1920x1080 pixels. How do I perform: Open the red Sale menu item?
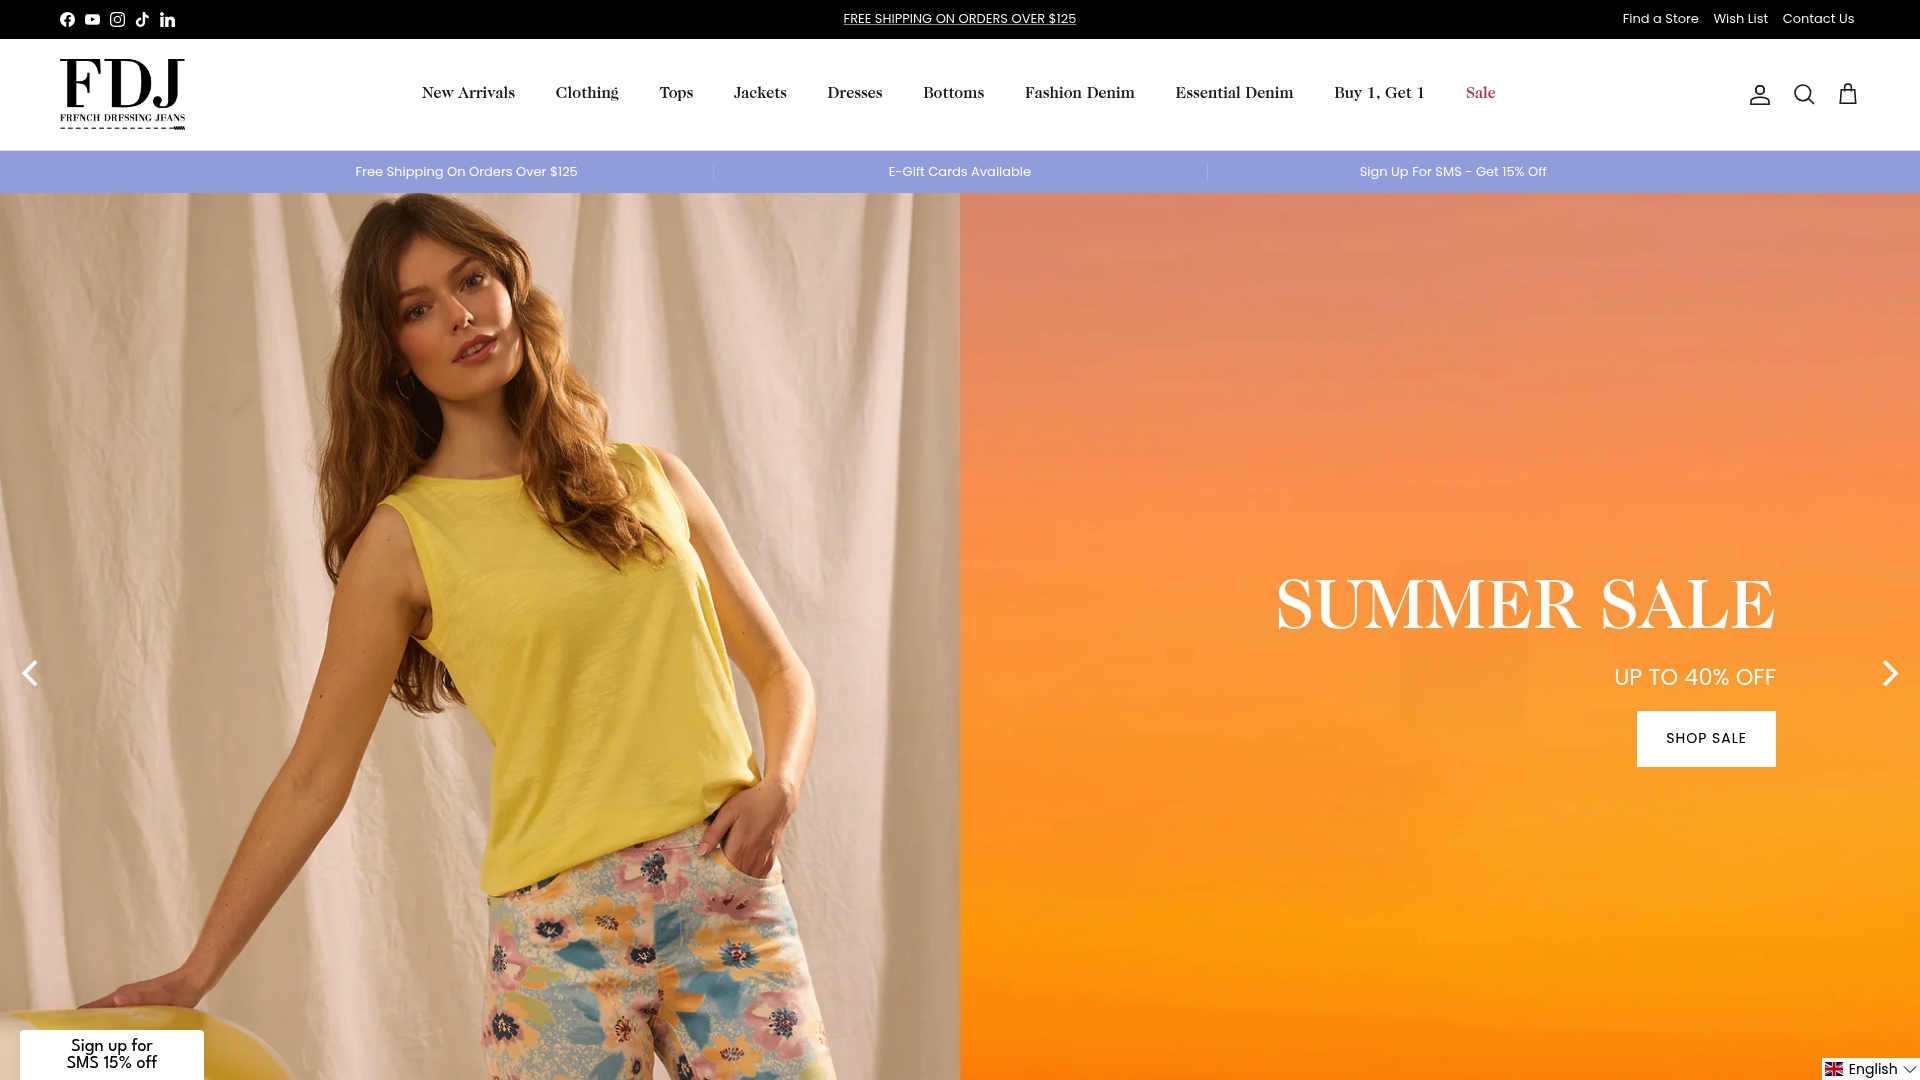coord(1481,93)
